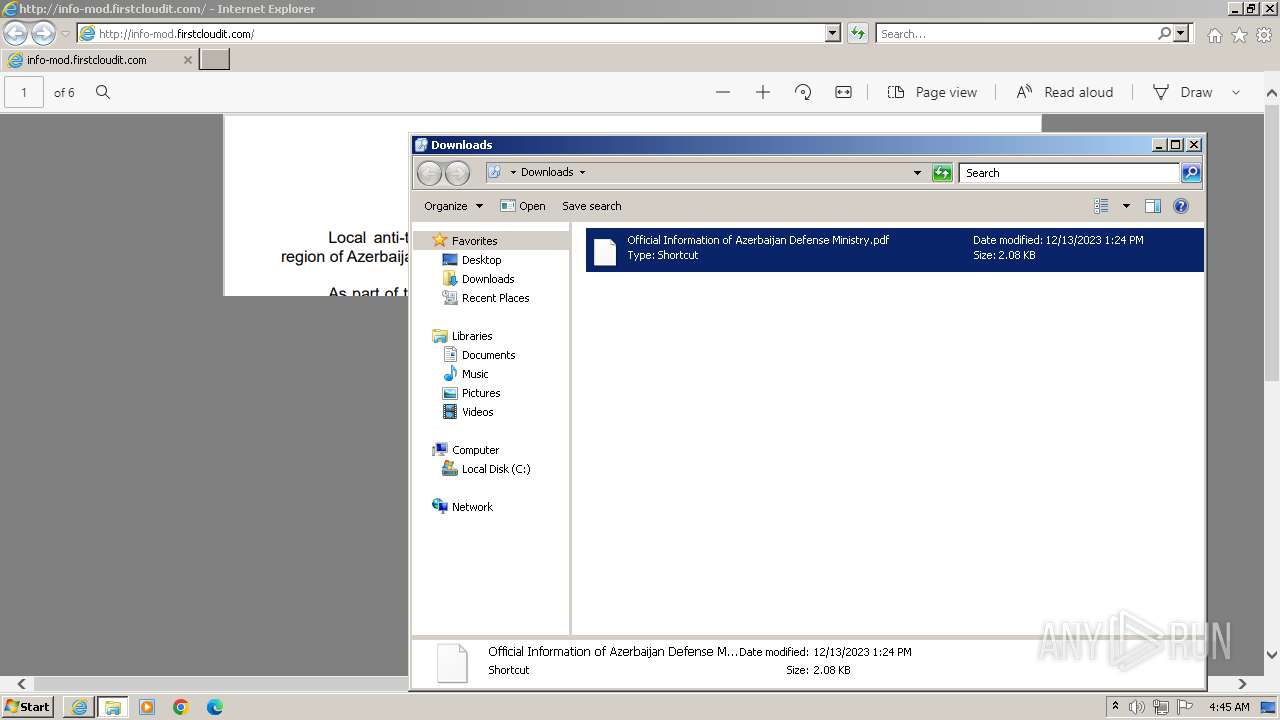Select Official Information of Azerbaijan Defense Ministry.pdf
Image resolution: width=1280 pixels, height=720 pixels.
tap(894, 249)
